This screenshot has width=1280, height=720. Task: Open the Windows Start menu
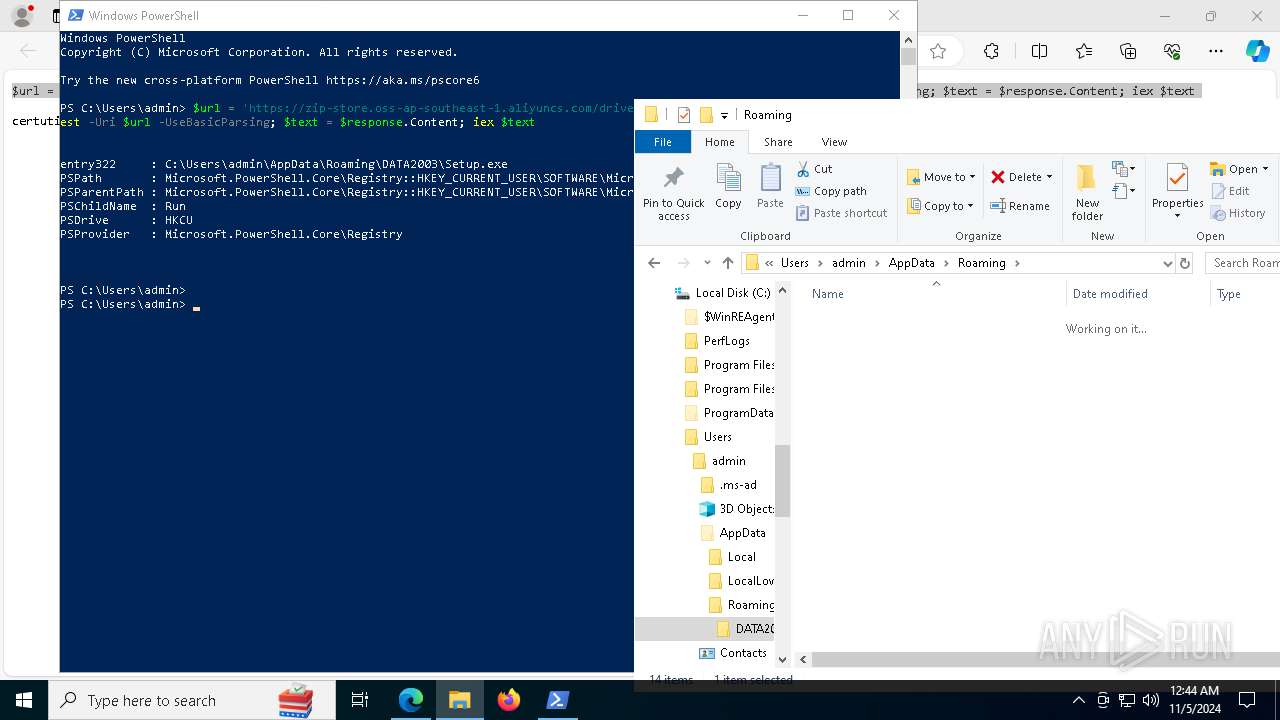point(24,700)
